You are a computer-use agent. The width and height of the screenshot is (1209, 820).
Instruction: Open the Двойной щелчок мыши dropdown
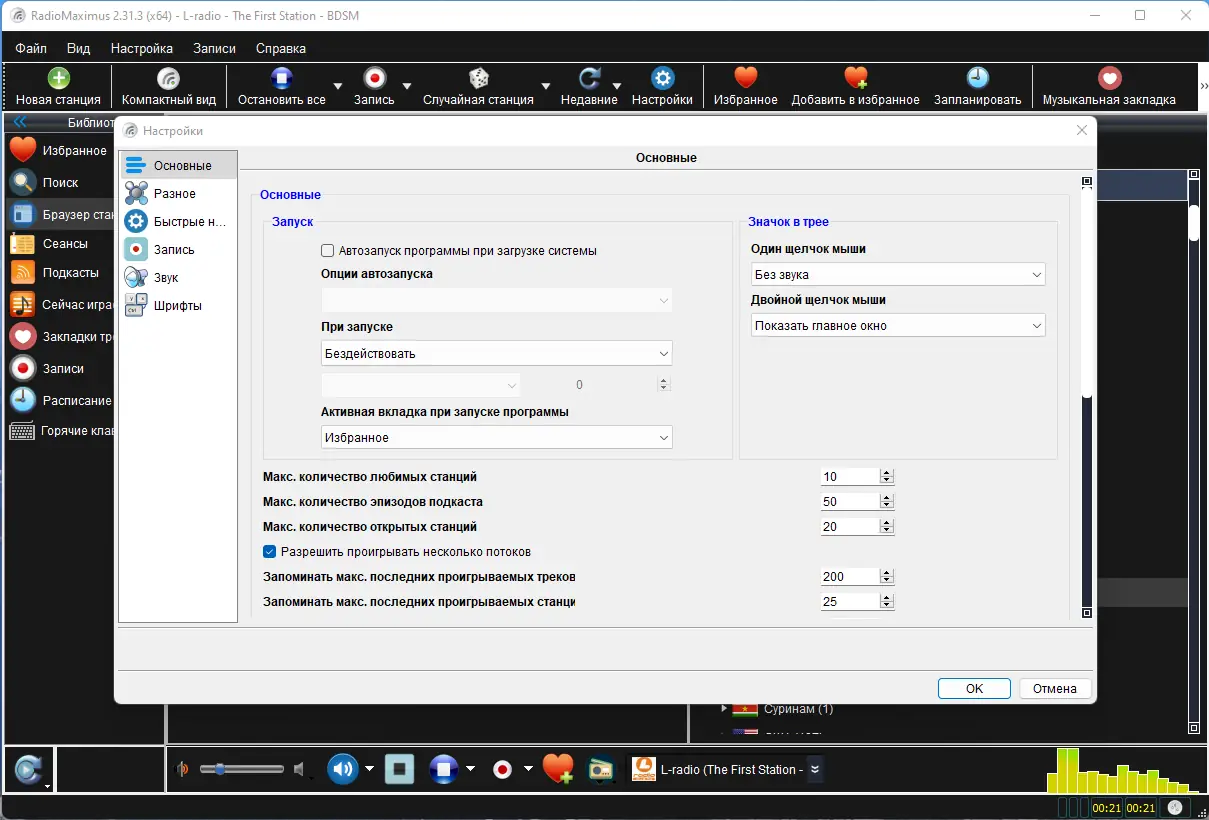[x=898, y=325]
